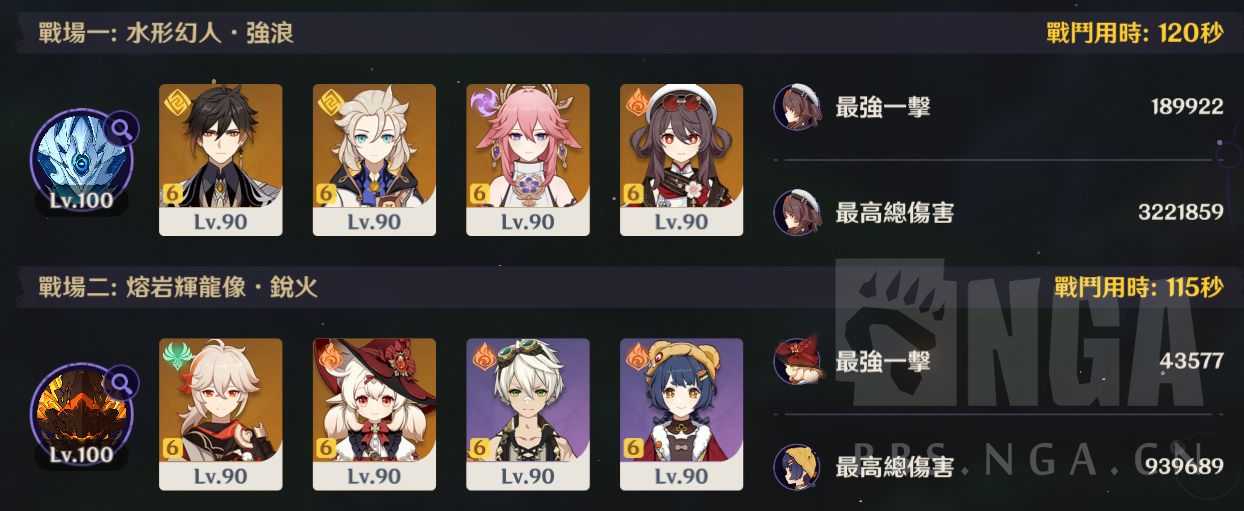The height and width of the screenshot is (511, 1244).
Task: Click the 戰鬥用時: 115秒 label
Action: (1138, 288)
